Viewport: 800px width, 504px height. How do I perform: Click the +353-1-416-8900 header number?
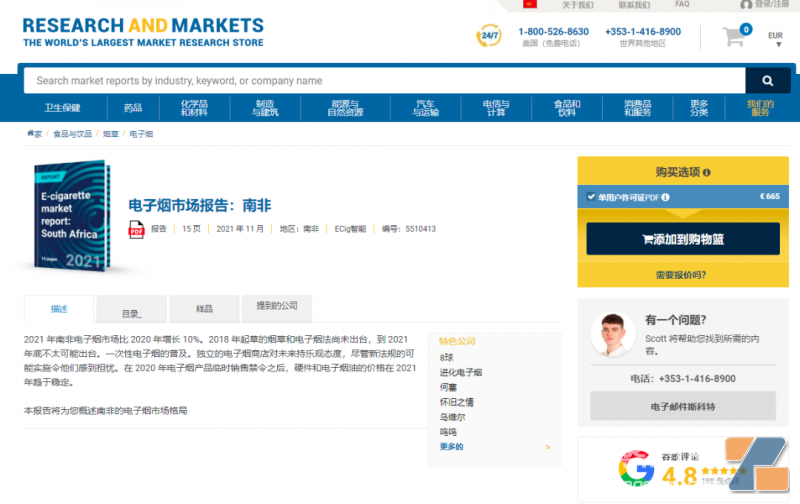click(x=643, y=32)
